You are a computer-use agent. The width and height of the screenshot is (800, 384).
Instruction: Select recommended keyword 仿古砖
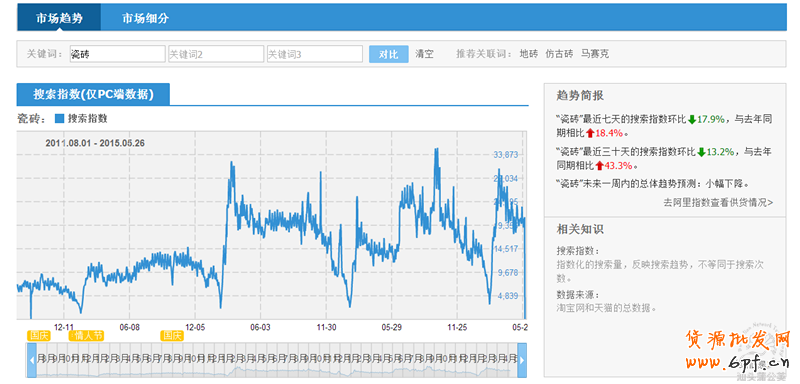(x=560, y=54)
